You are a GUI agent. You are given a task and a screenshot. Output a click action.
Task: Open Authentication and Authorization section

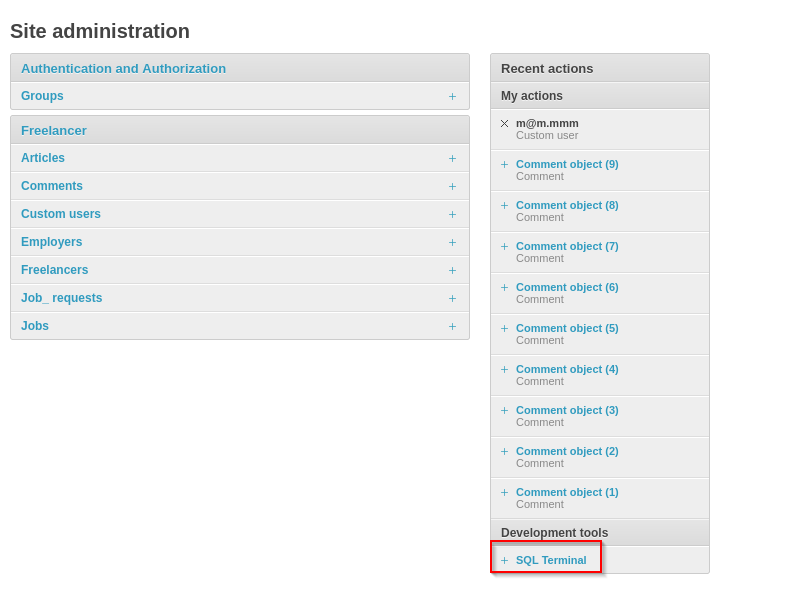click(x=123, y=68)
